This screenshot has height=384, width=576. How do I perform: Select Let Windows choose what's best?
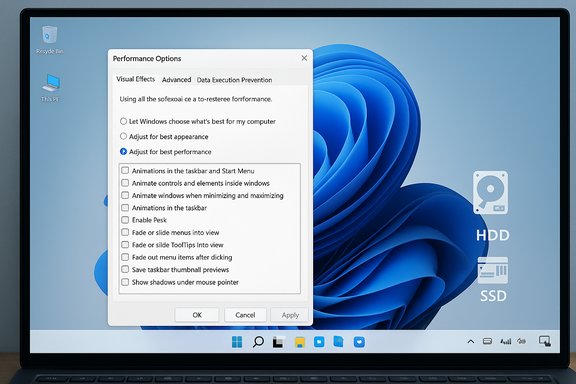coord(198,121)
